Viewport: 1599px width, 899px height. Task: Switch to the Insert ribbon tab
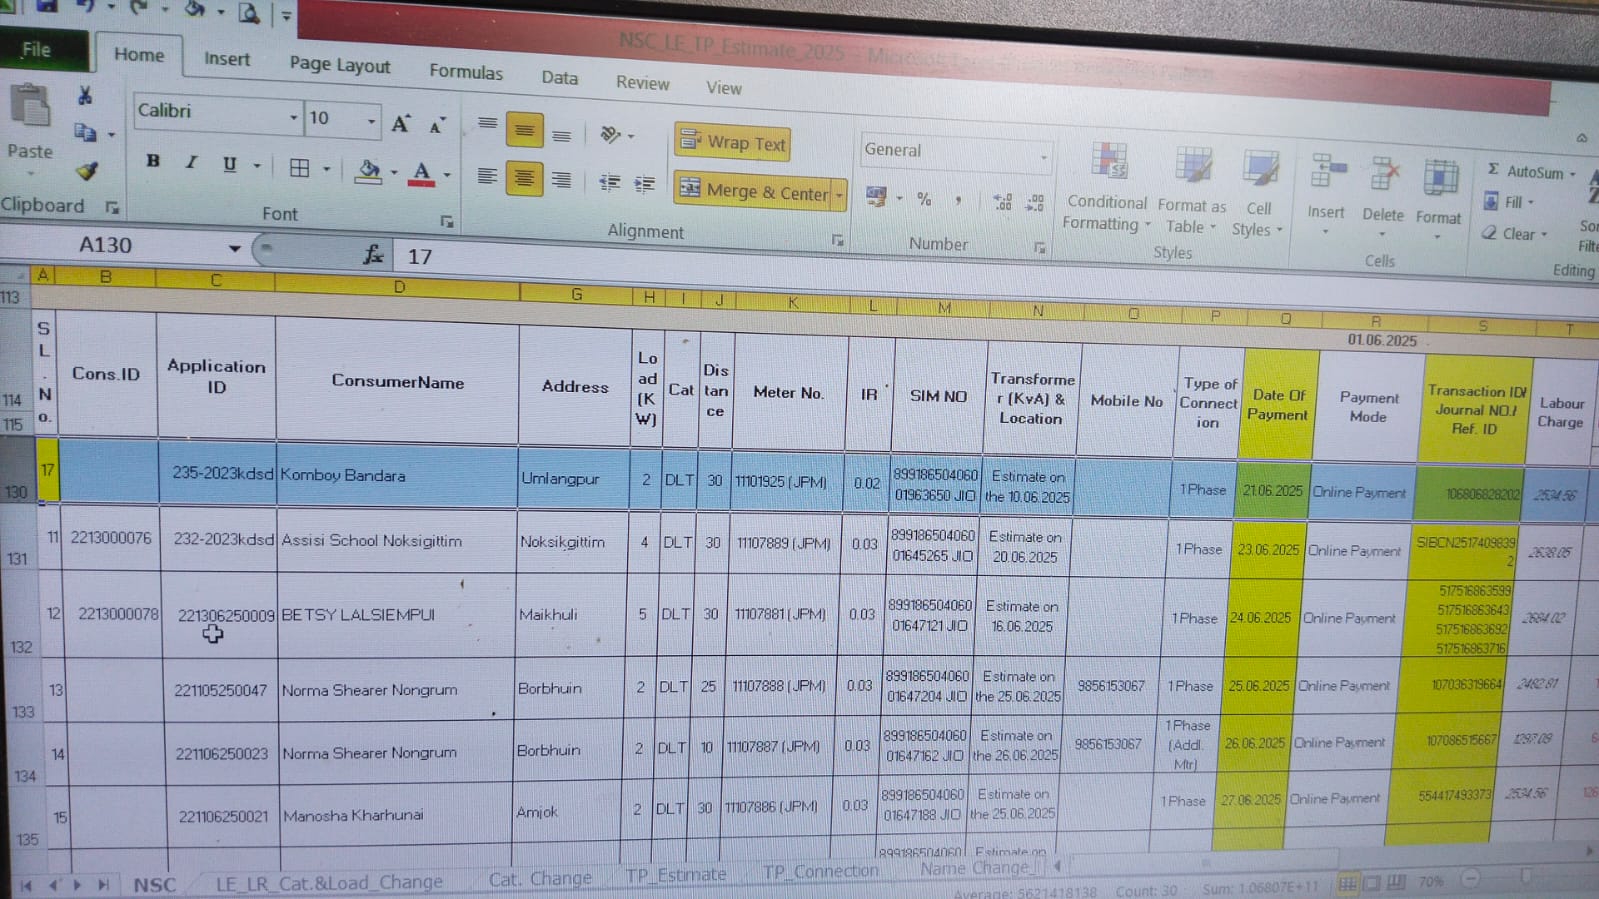pos(227,59)
